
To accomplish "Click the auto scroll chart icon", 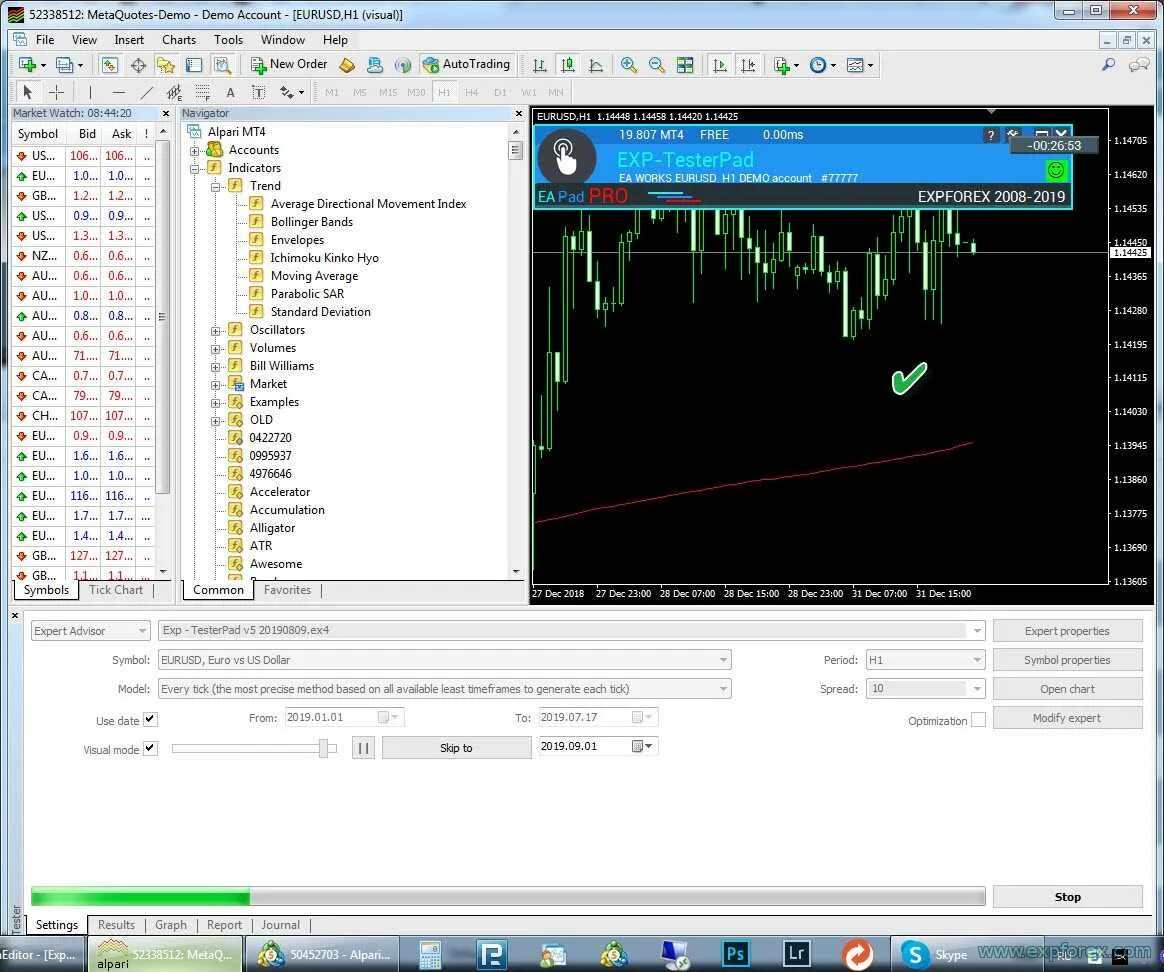I will point(719,65).
